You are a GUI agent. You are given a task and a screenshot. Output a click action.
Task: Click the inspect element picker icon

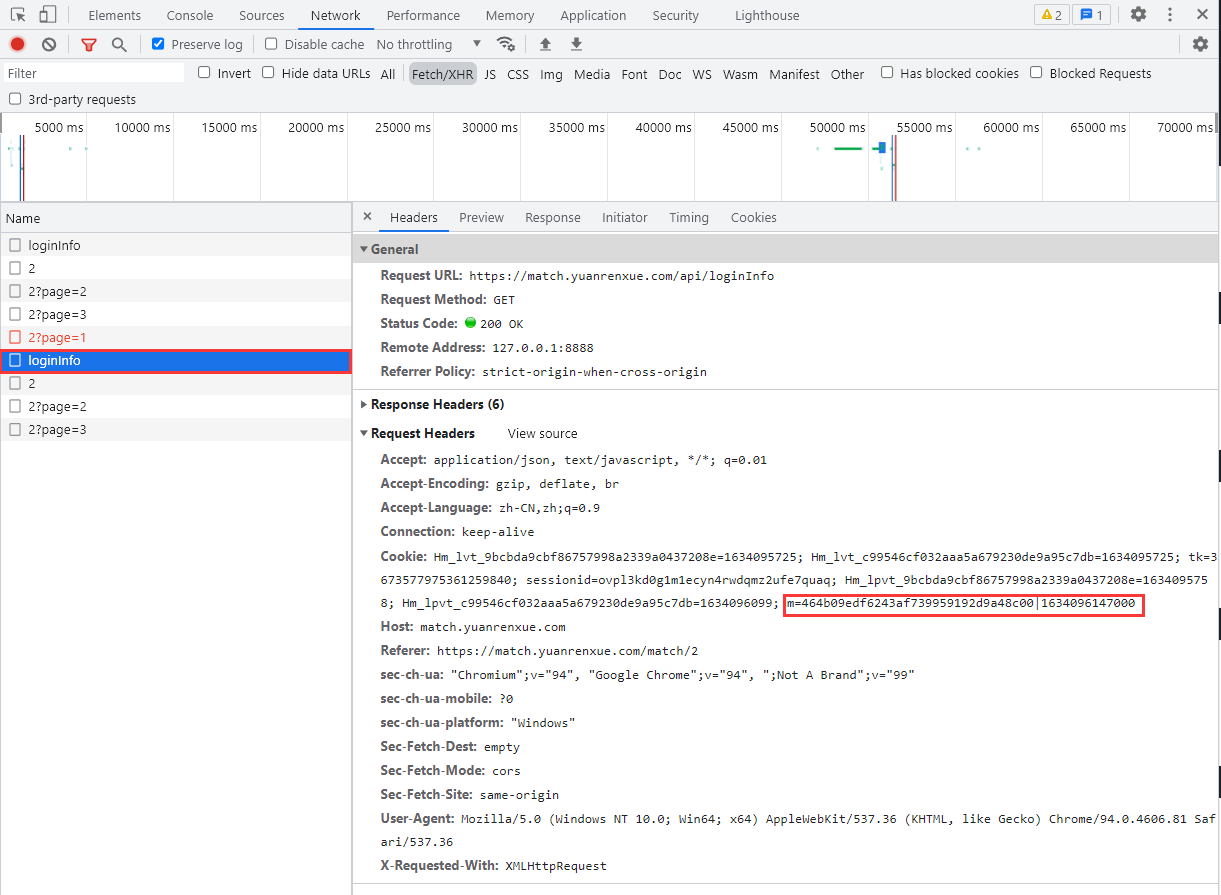[18, 15]
